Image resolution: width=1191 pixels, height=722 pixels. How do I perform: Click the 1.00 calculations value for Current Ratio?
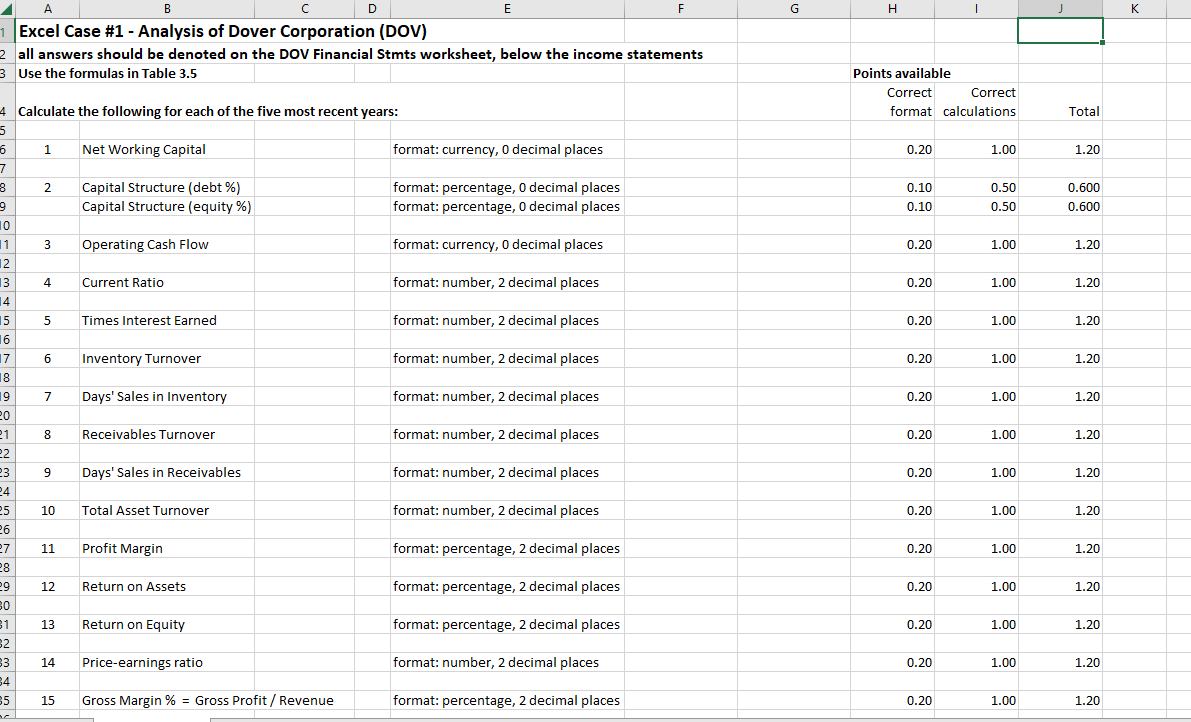tap(976, 282)
